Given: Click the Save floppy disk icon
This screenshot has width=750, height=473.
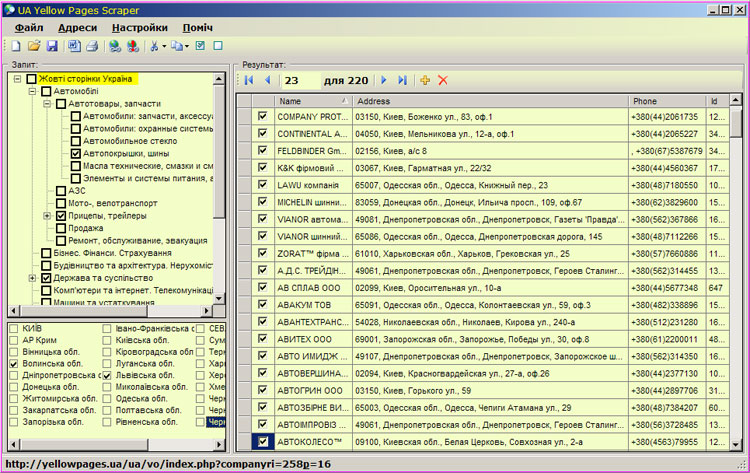Looking at the screenshot, I should click(x=52, y=46).
